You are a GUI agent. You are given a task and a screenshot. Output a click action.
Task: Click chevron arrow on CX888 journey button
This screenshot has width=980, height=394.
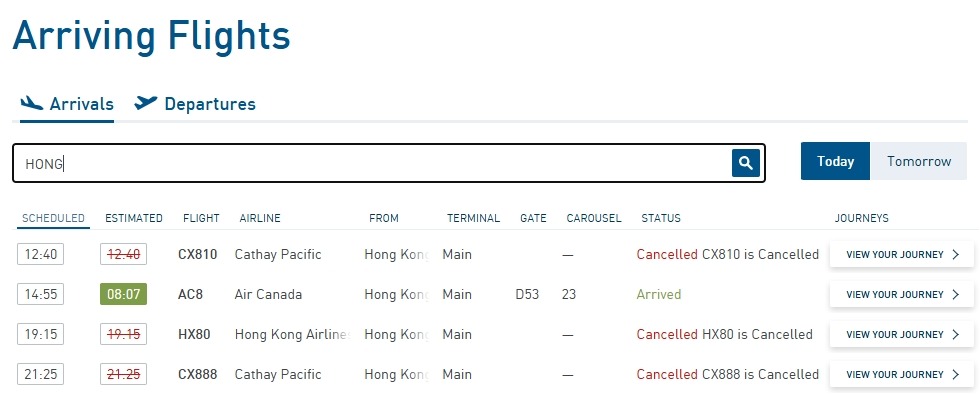955,375
